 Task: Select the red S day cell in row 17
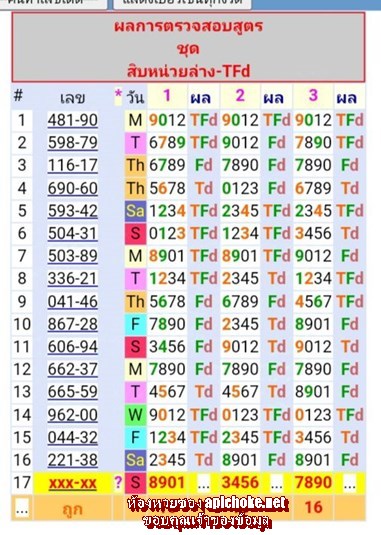135,483
